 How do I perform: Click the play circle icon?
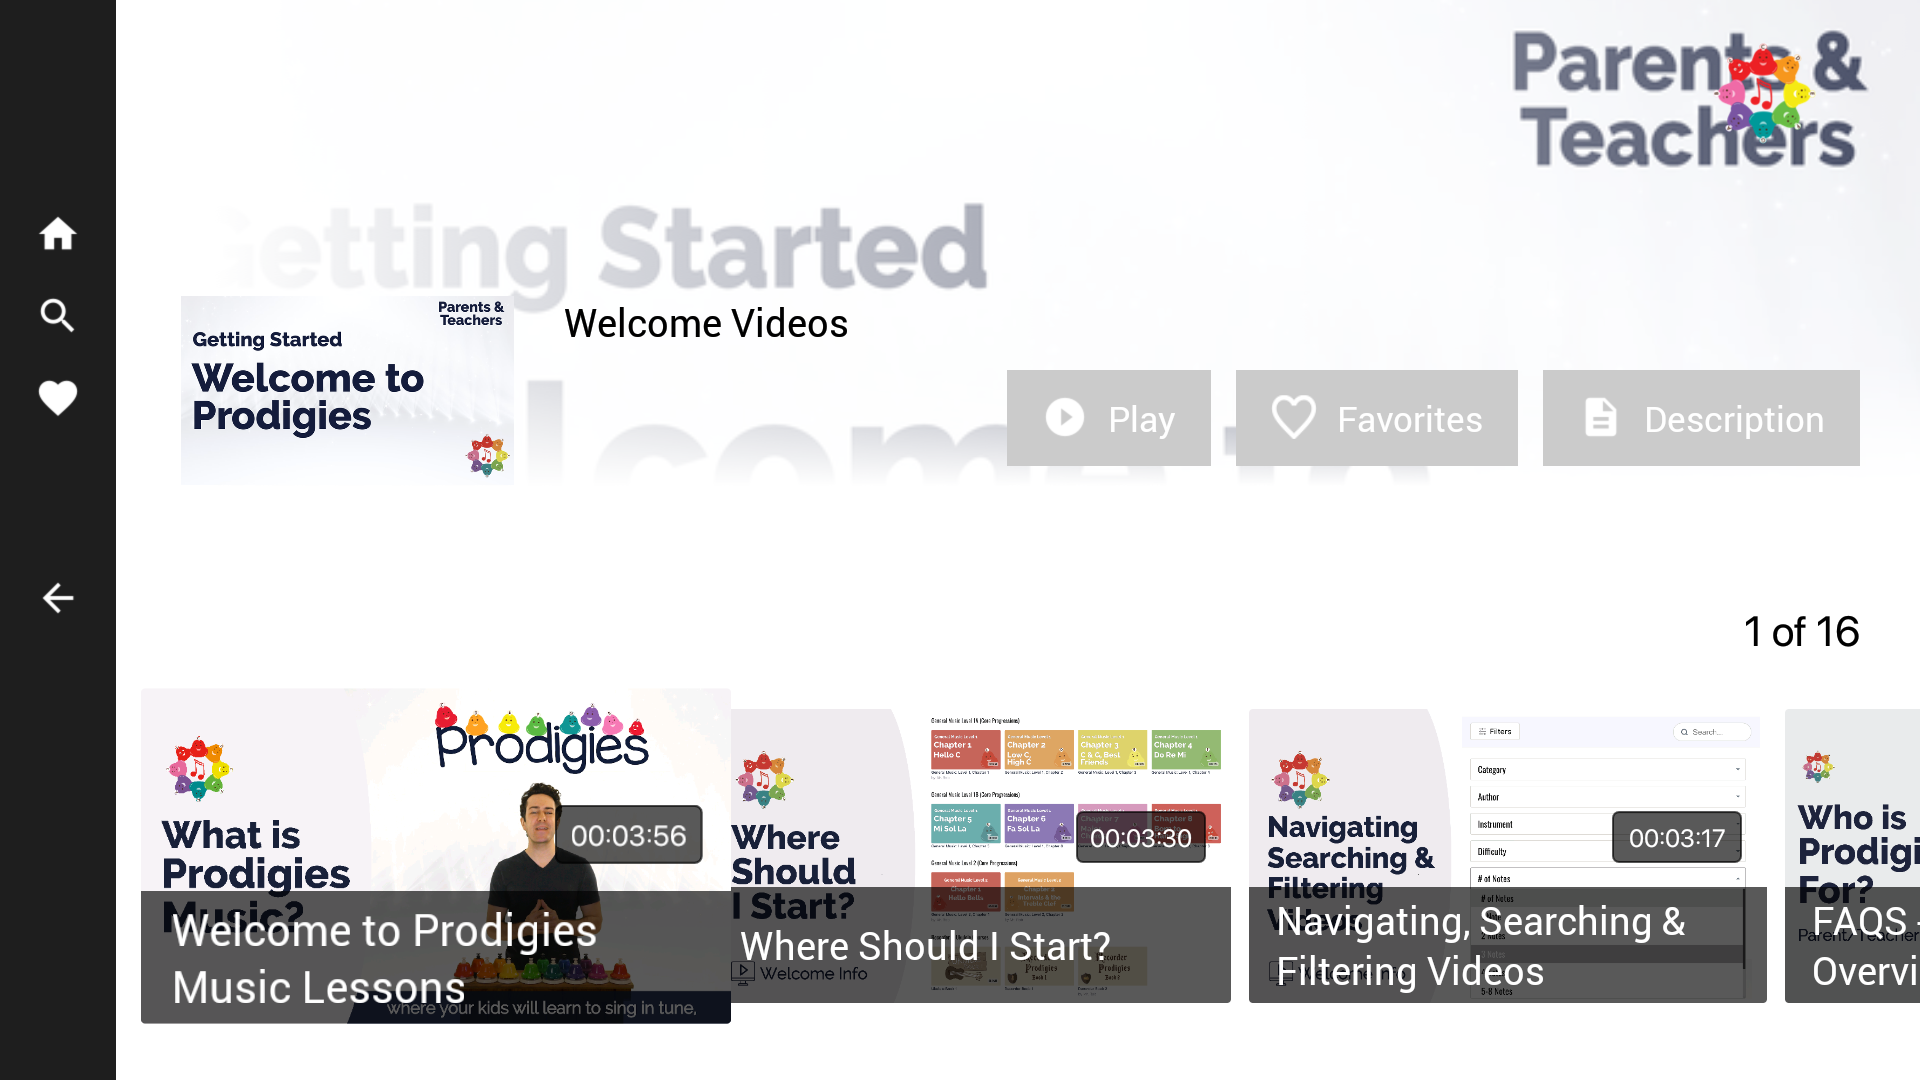tap(1065, 417)
